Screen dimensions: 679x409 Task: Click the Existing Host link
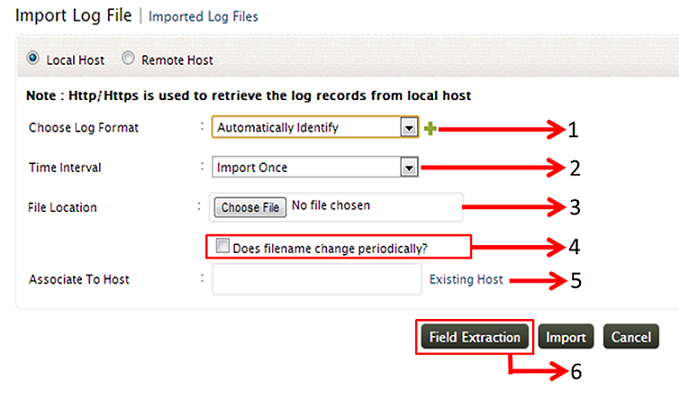(466, 281)
